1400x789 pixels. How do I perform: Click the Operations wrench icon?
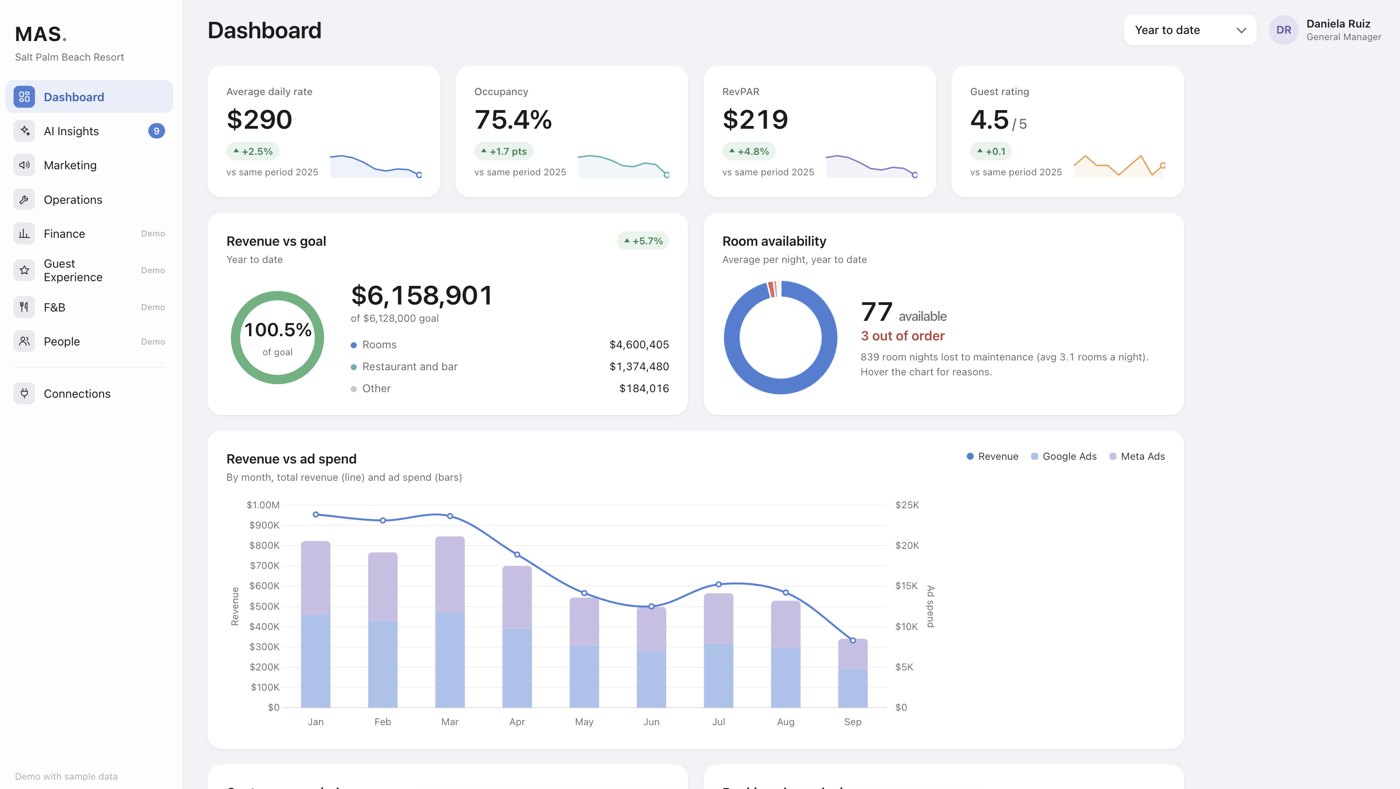24,200
